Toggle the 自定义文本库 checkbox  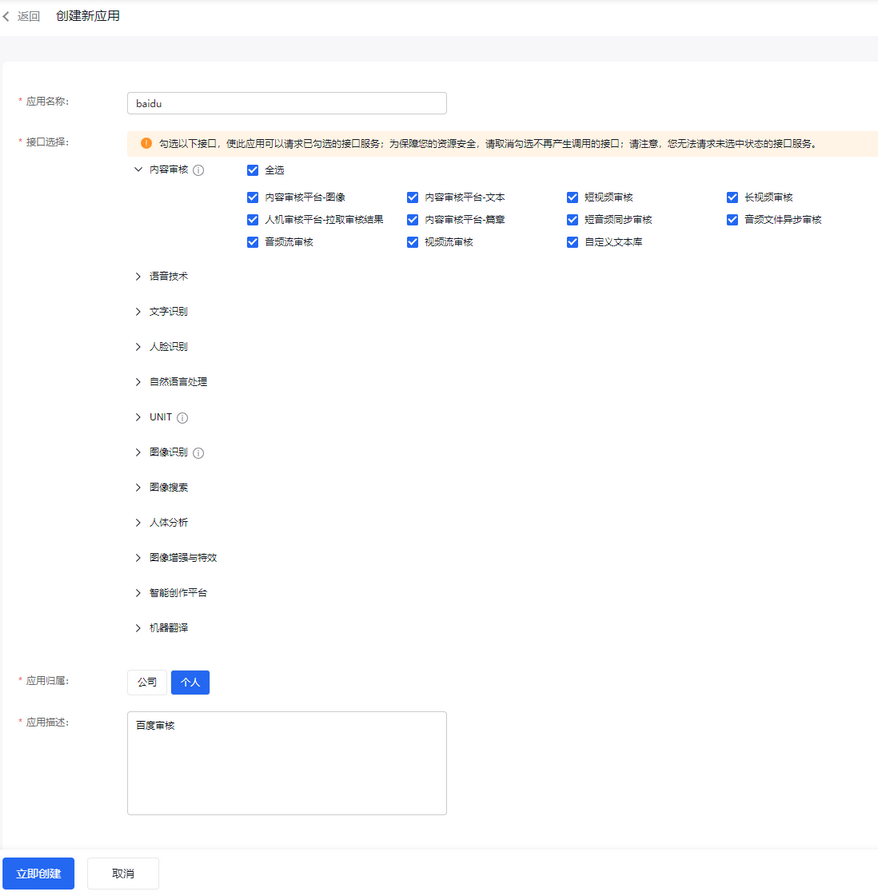coord(573,242)
